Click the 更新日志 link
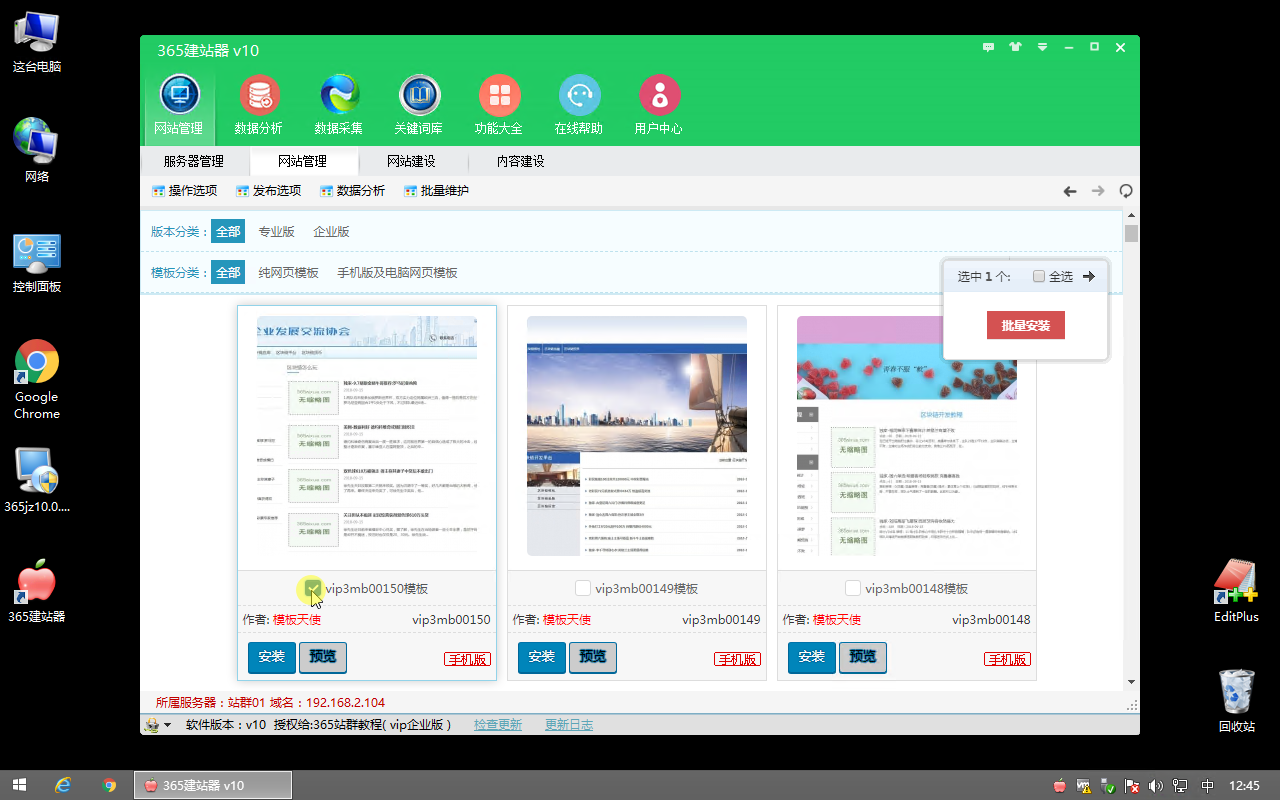1280x800 pixels. click(569, 724)
